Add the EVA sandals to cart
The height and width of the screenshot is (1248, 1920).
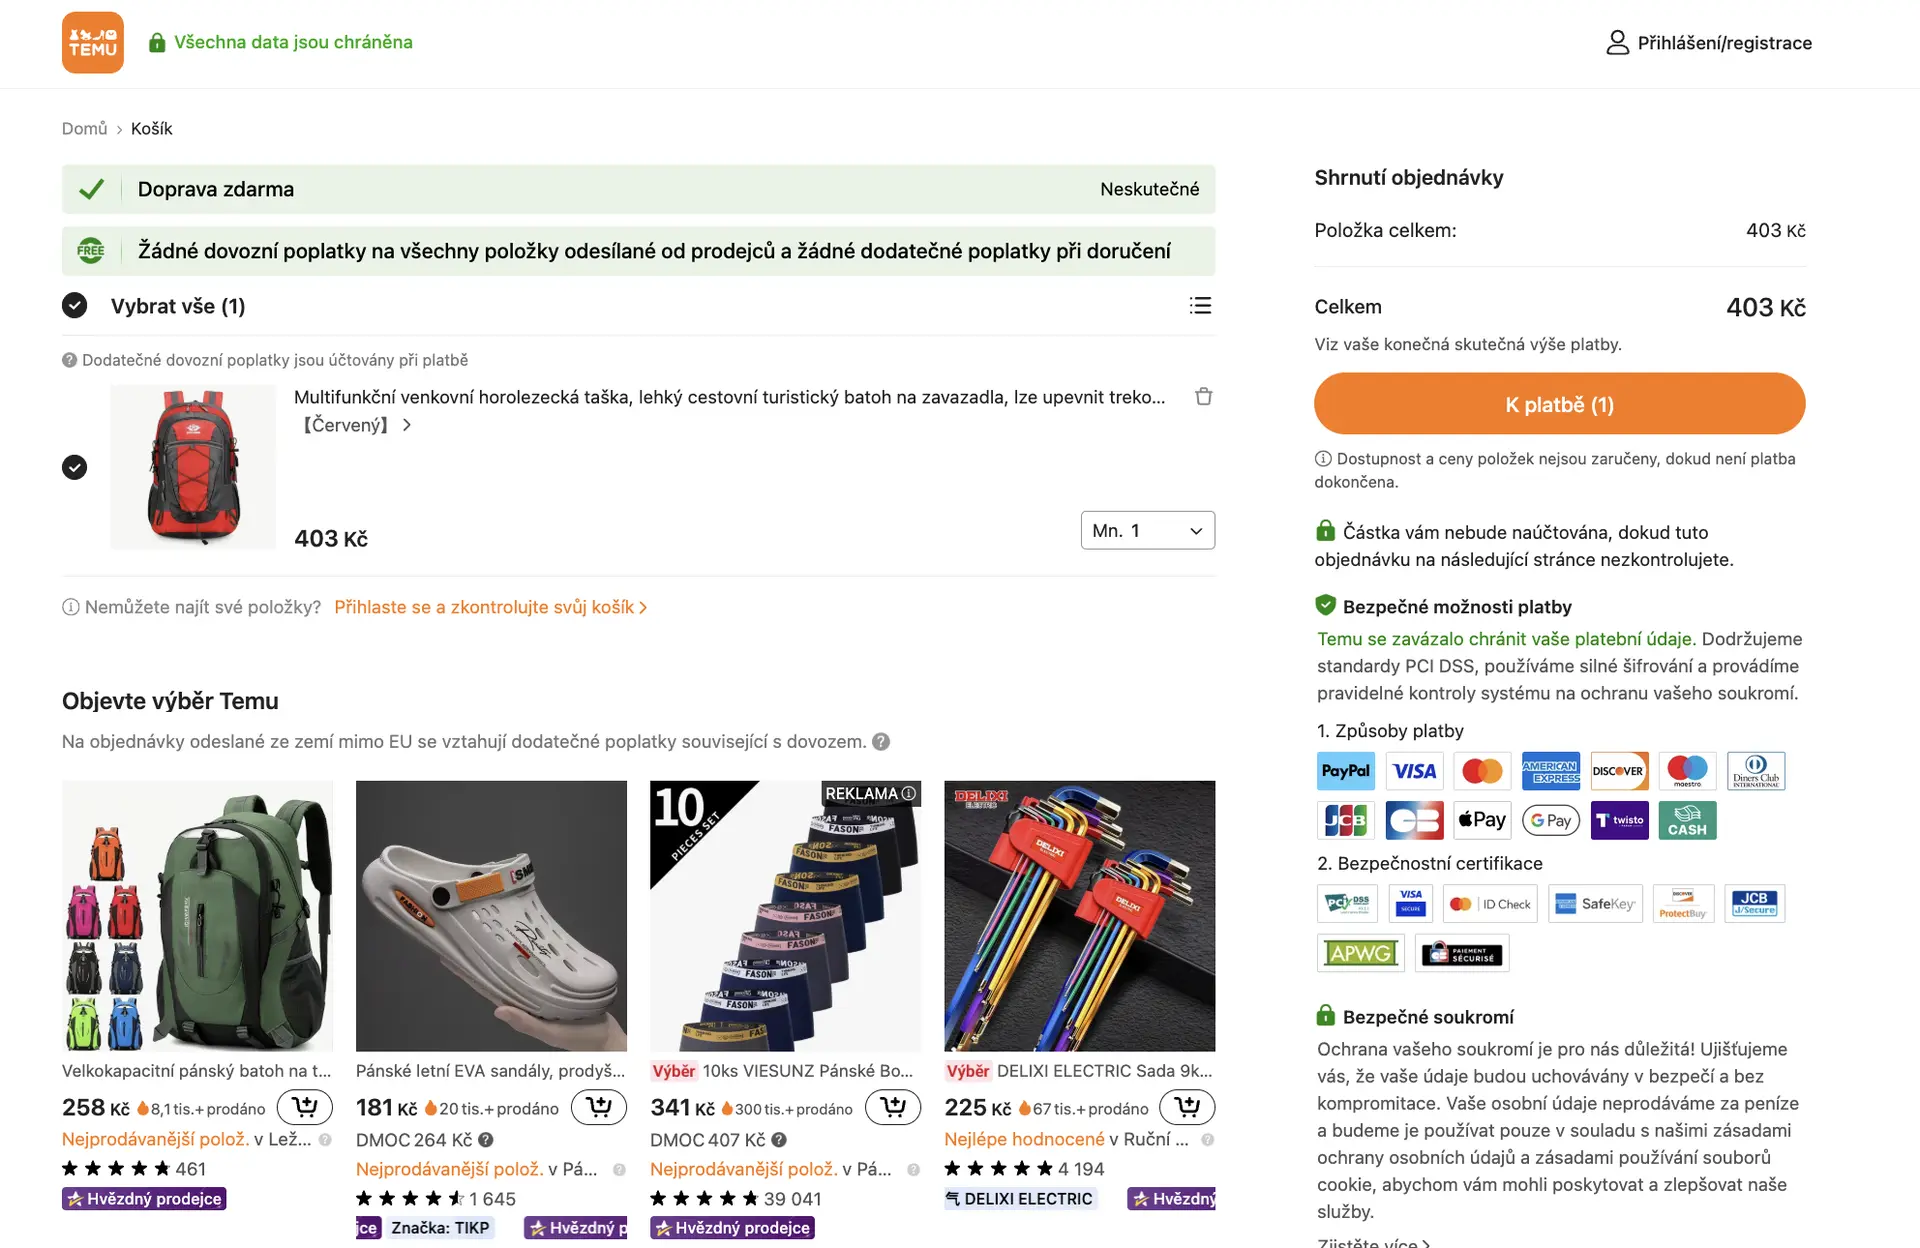click(x=599, y=1107)
